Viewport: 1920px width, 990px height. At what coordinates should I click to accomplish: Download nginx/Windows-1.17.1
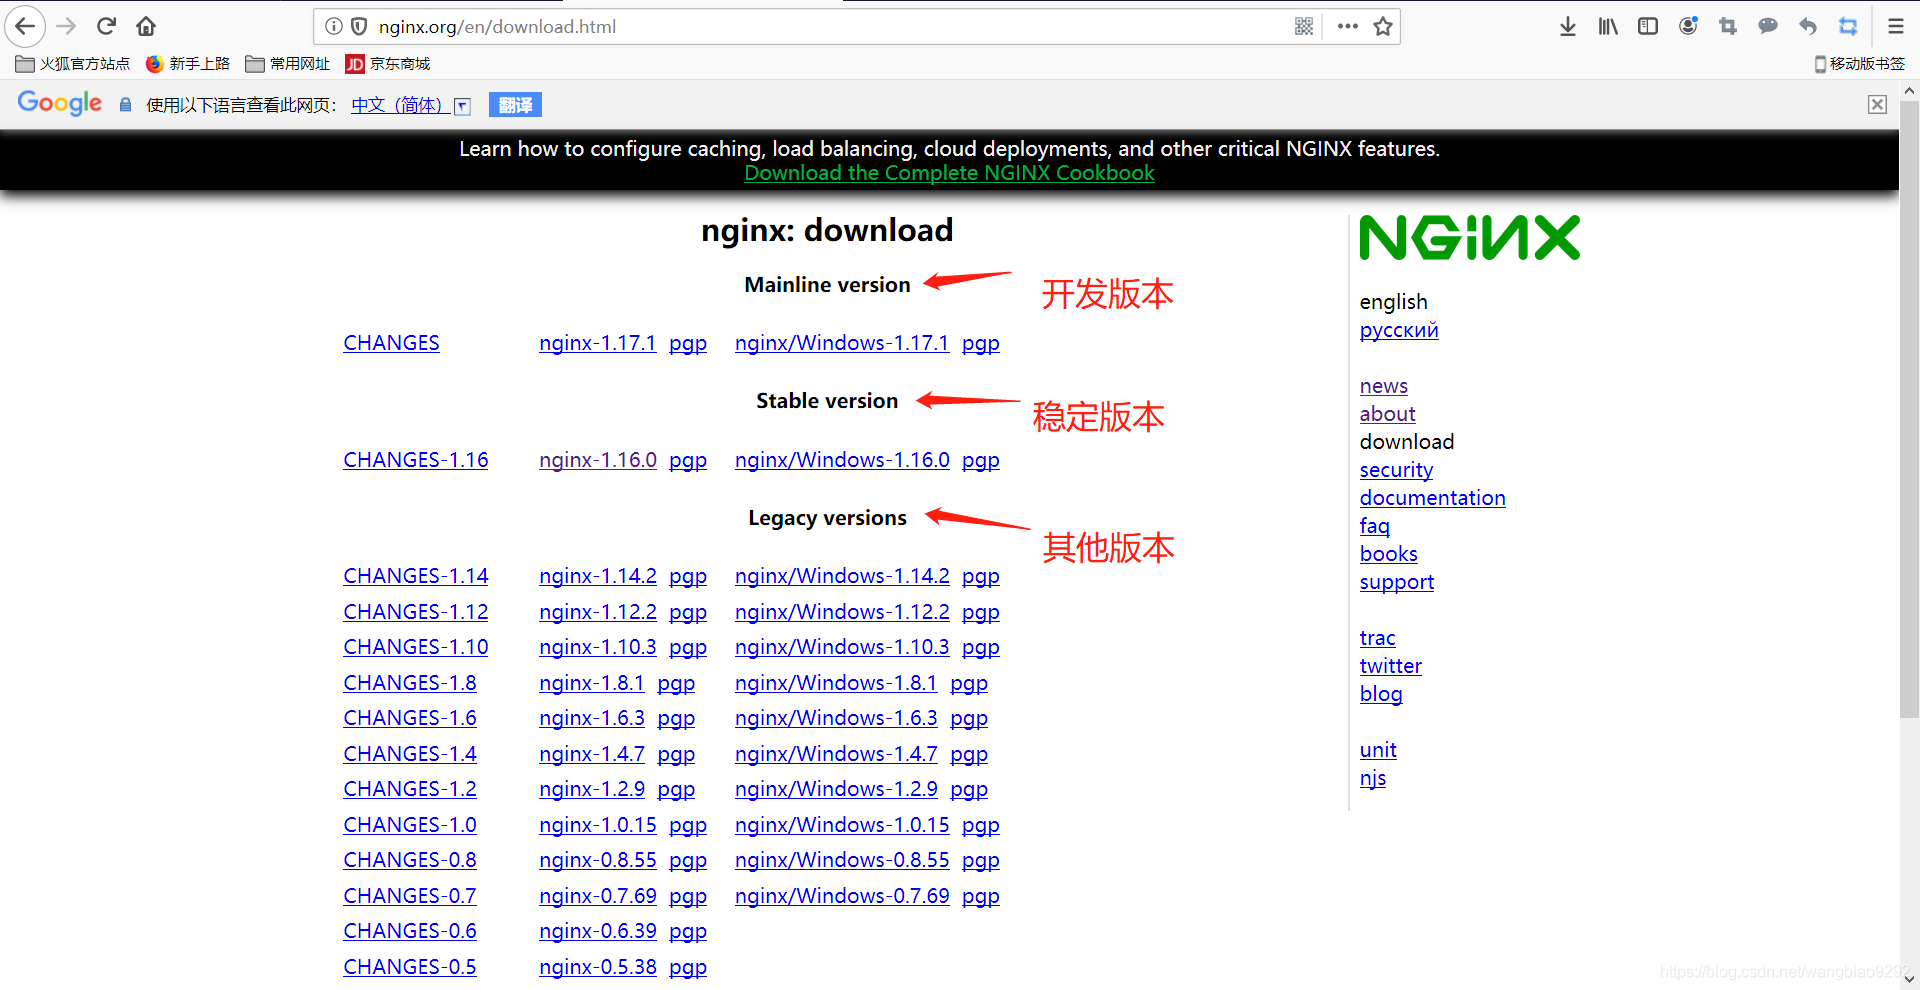click(842, 343)
